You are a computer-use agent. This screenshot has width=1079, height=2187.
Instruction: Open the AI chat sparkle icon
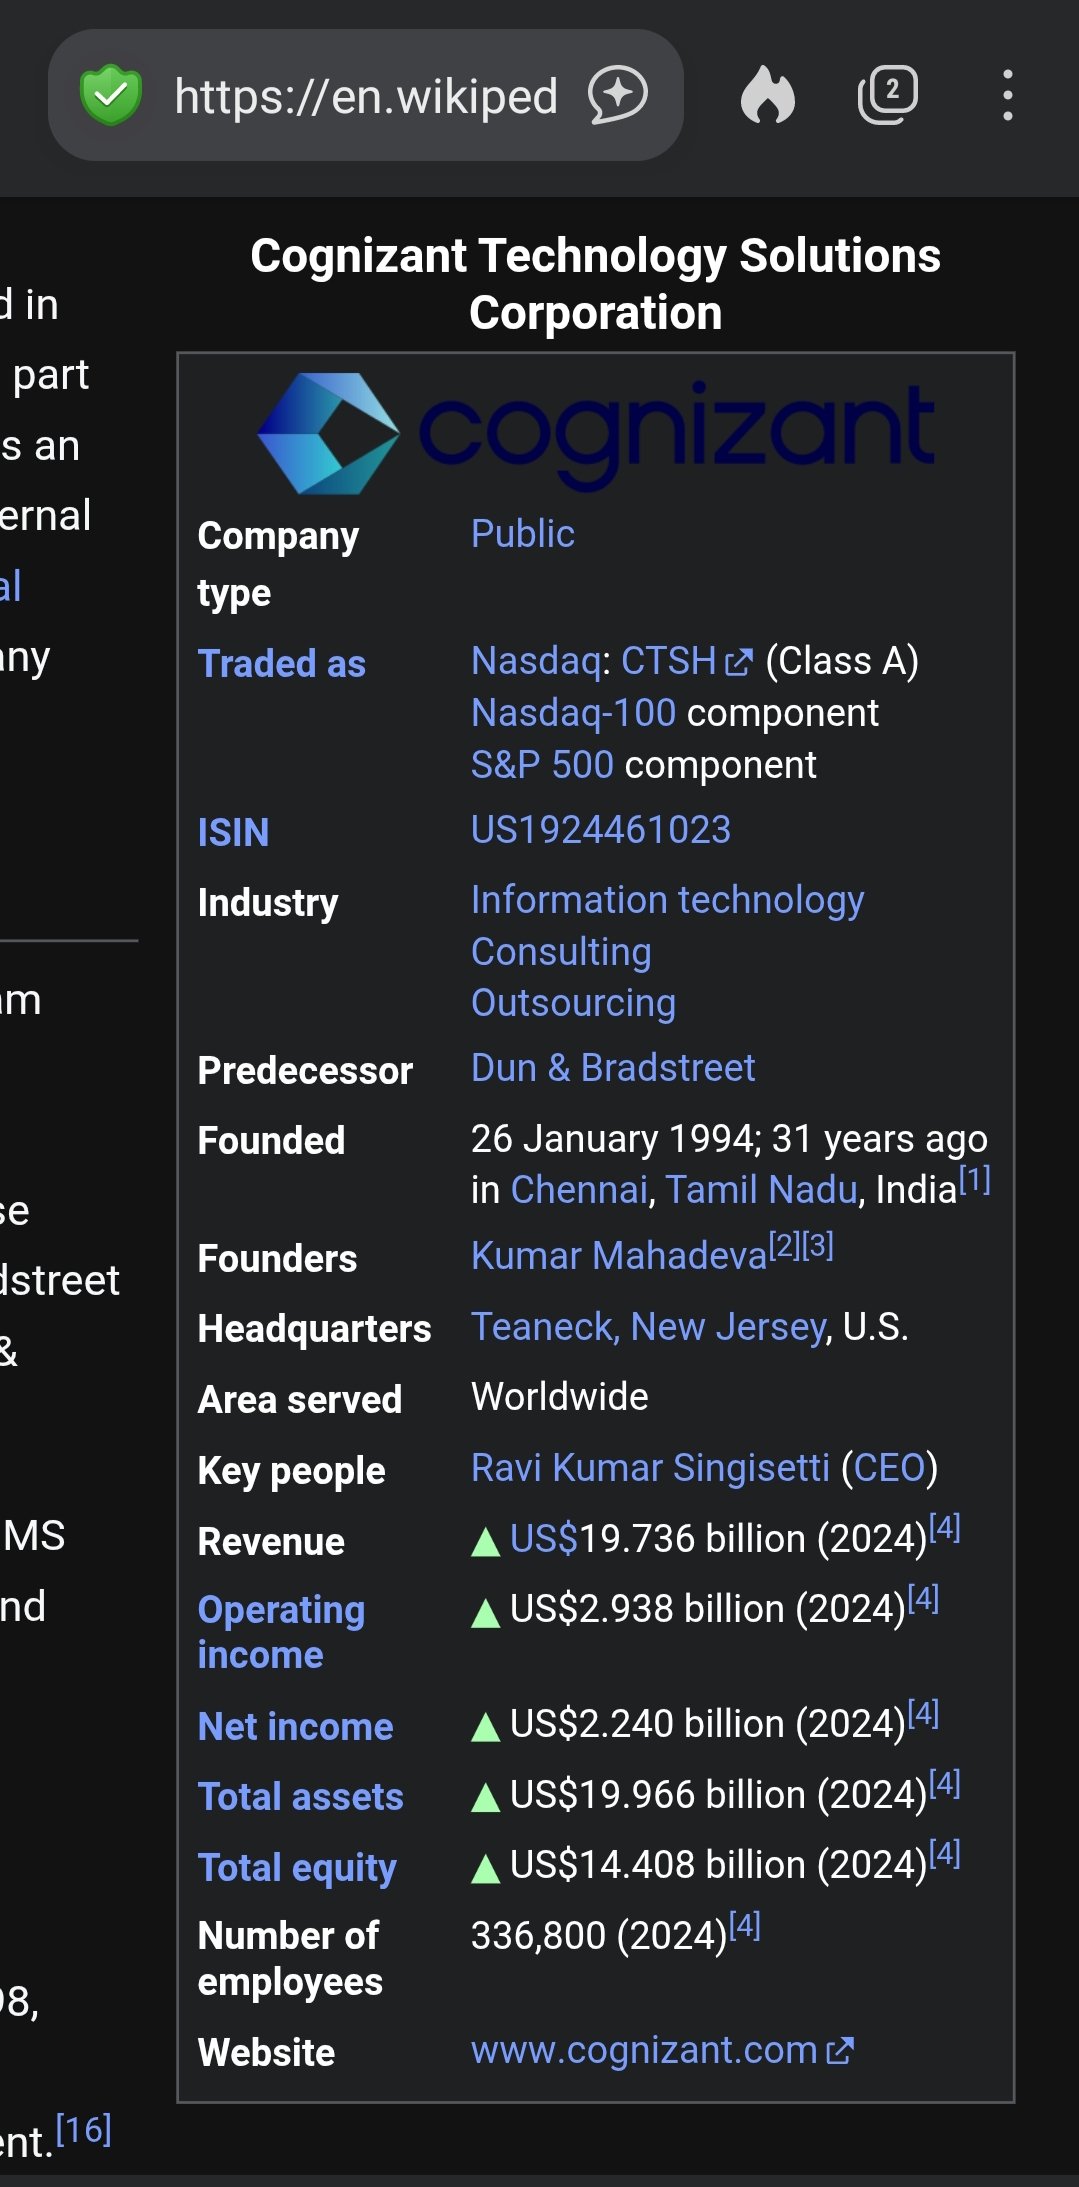coord(617,96)
